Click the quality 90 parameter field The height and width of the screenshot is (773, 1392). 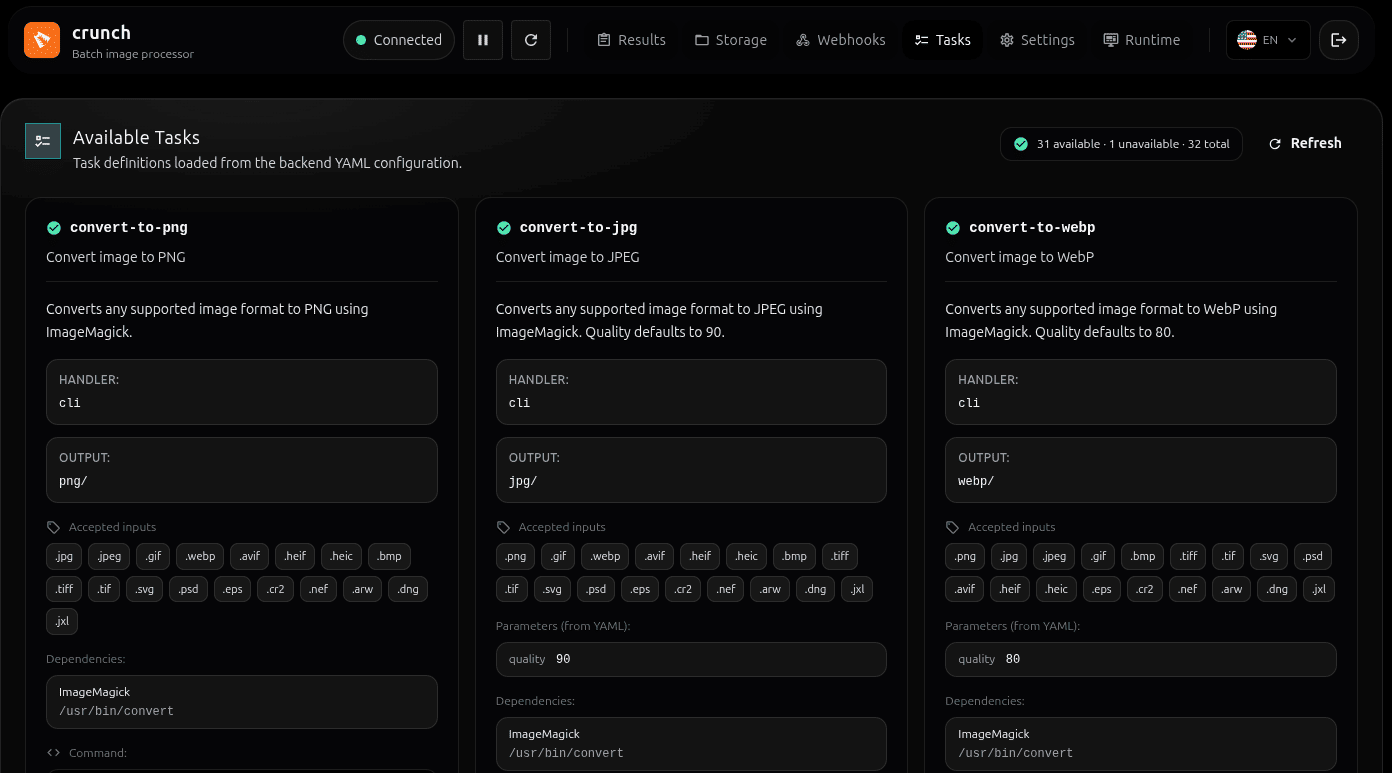tap(691, 659)
